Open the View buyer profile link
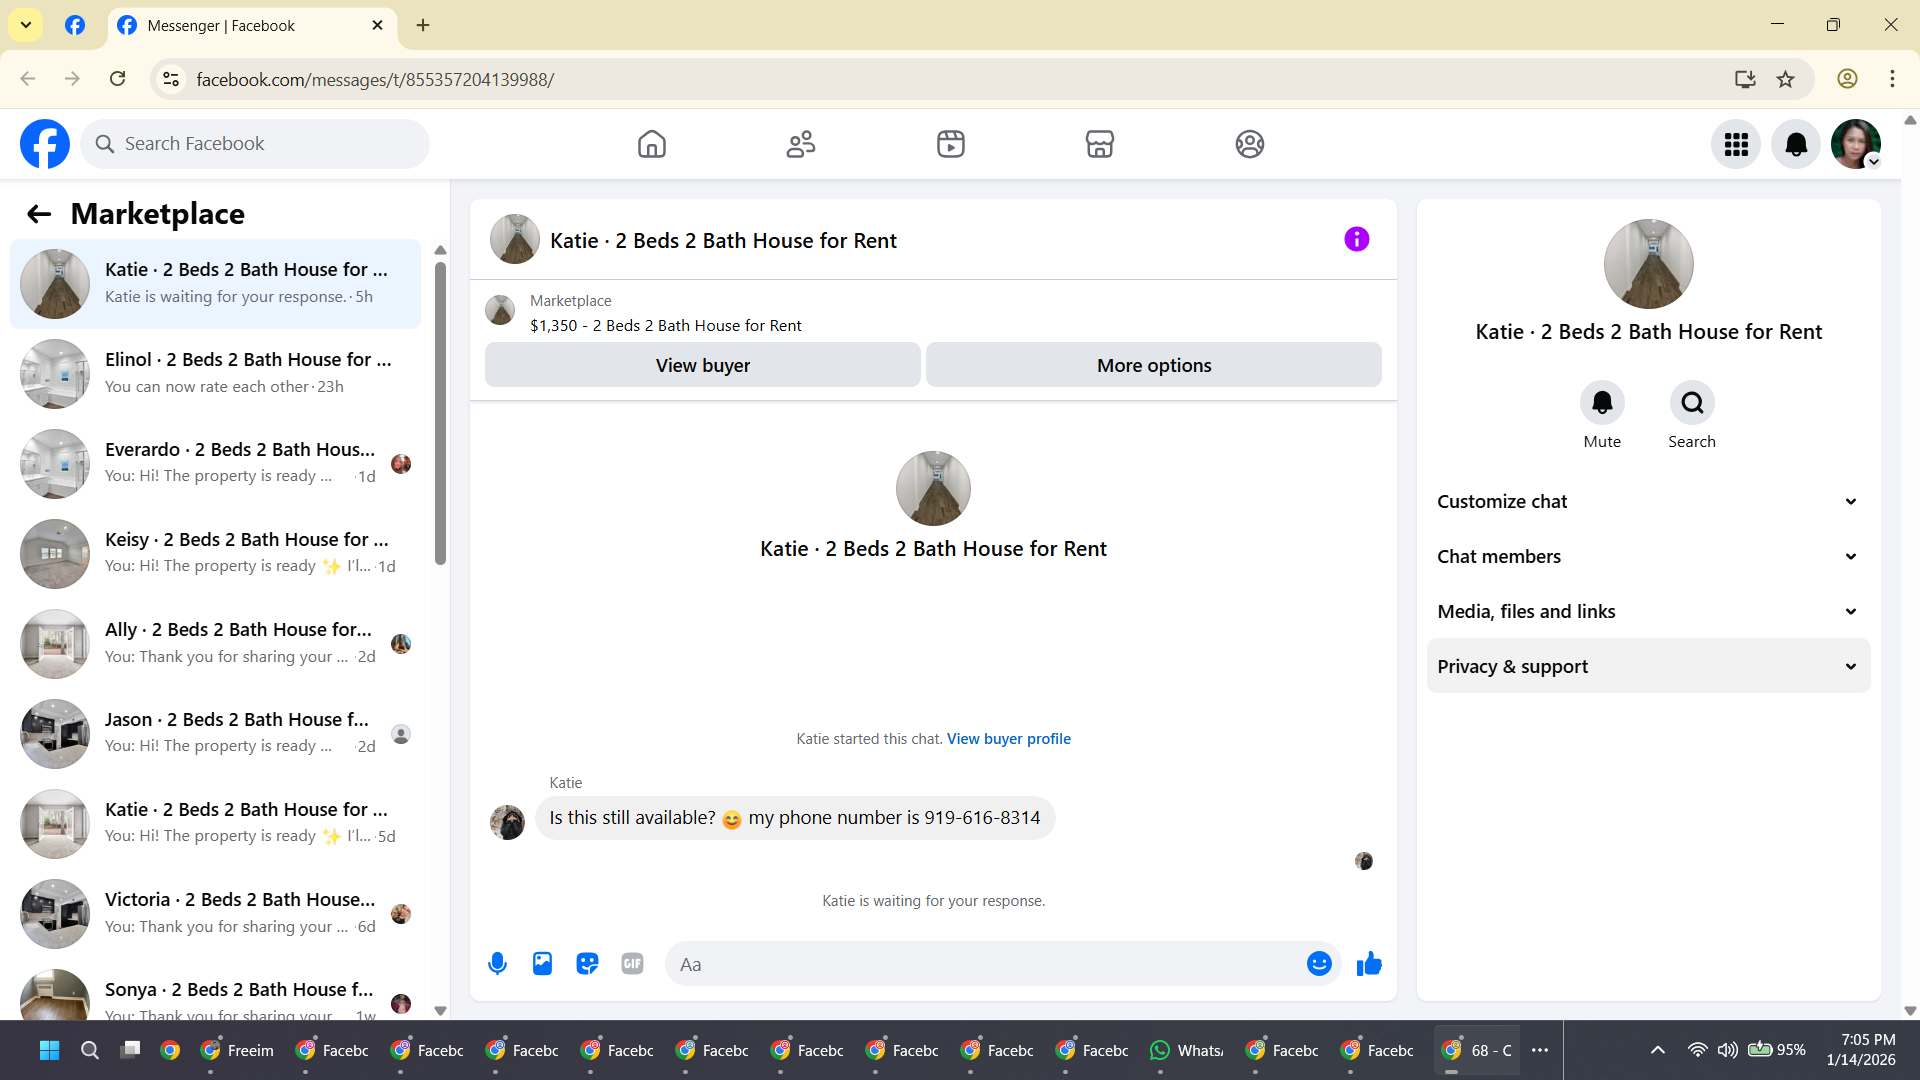The height and width of the screenshot is (1080, 1920). pos(1008,739)
